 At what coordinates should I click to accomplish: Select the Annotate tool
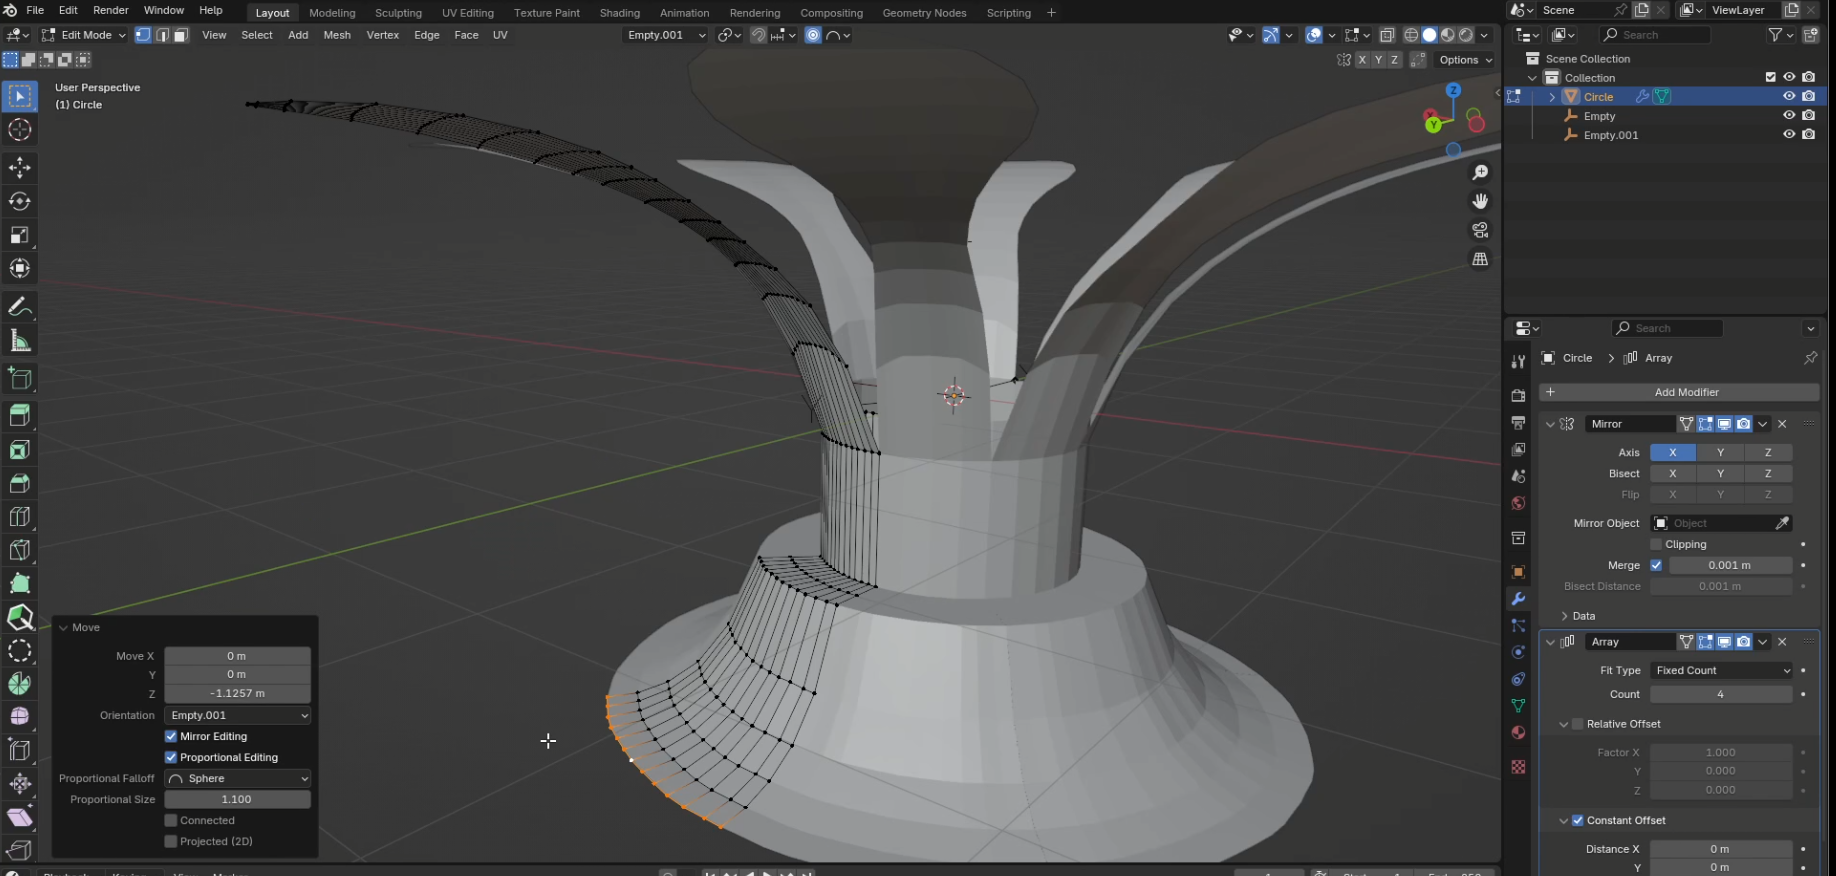click(x=20, y=306)
